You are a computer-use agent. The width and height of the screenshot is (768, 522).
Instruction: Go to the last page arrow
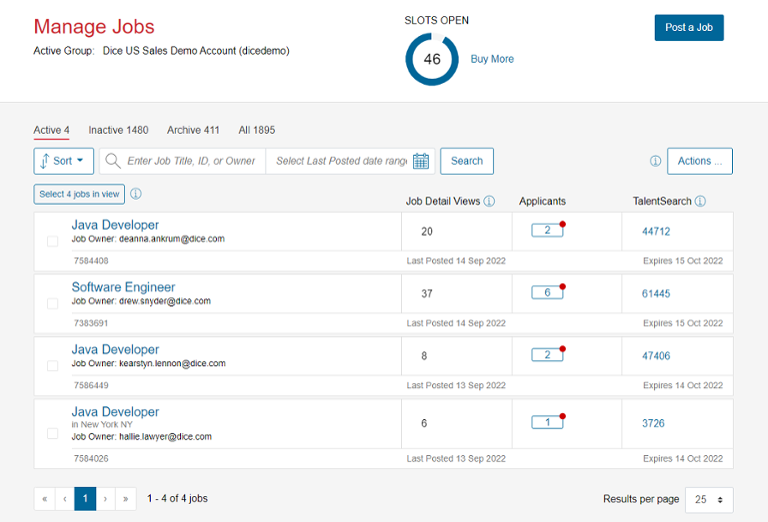point(127,498)
